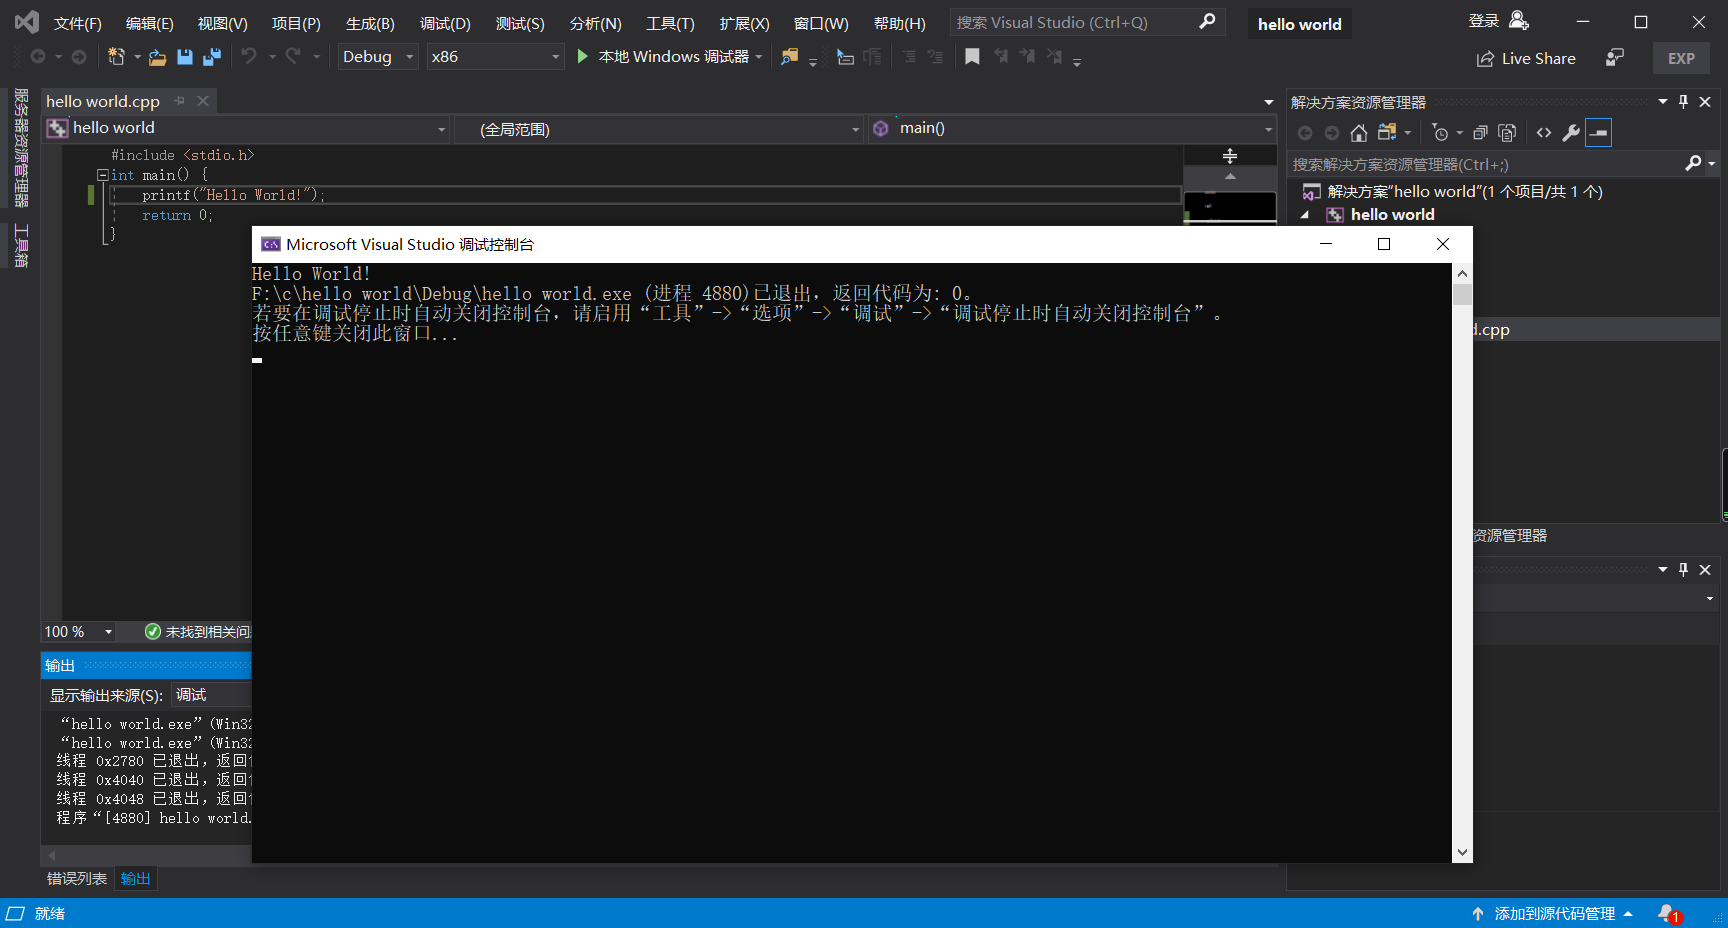Toggle auto-hide pin on the properties panel
This screenshot has width=1728, height=928.
tap(1683, 569)
